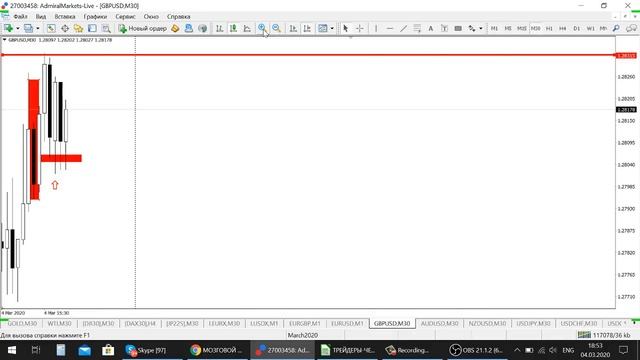Select the equidistant channel tool icon

417,28
